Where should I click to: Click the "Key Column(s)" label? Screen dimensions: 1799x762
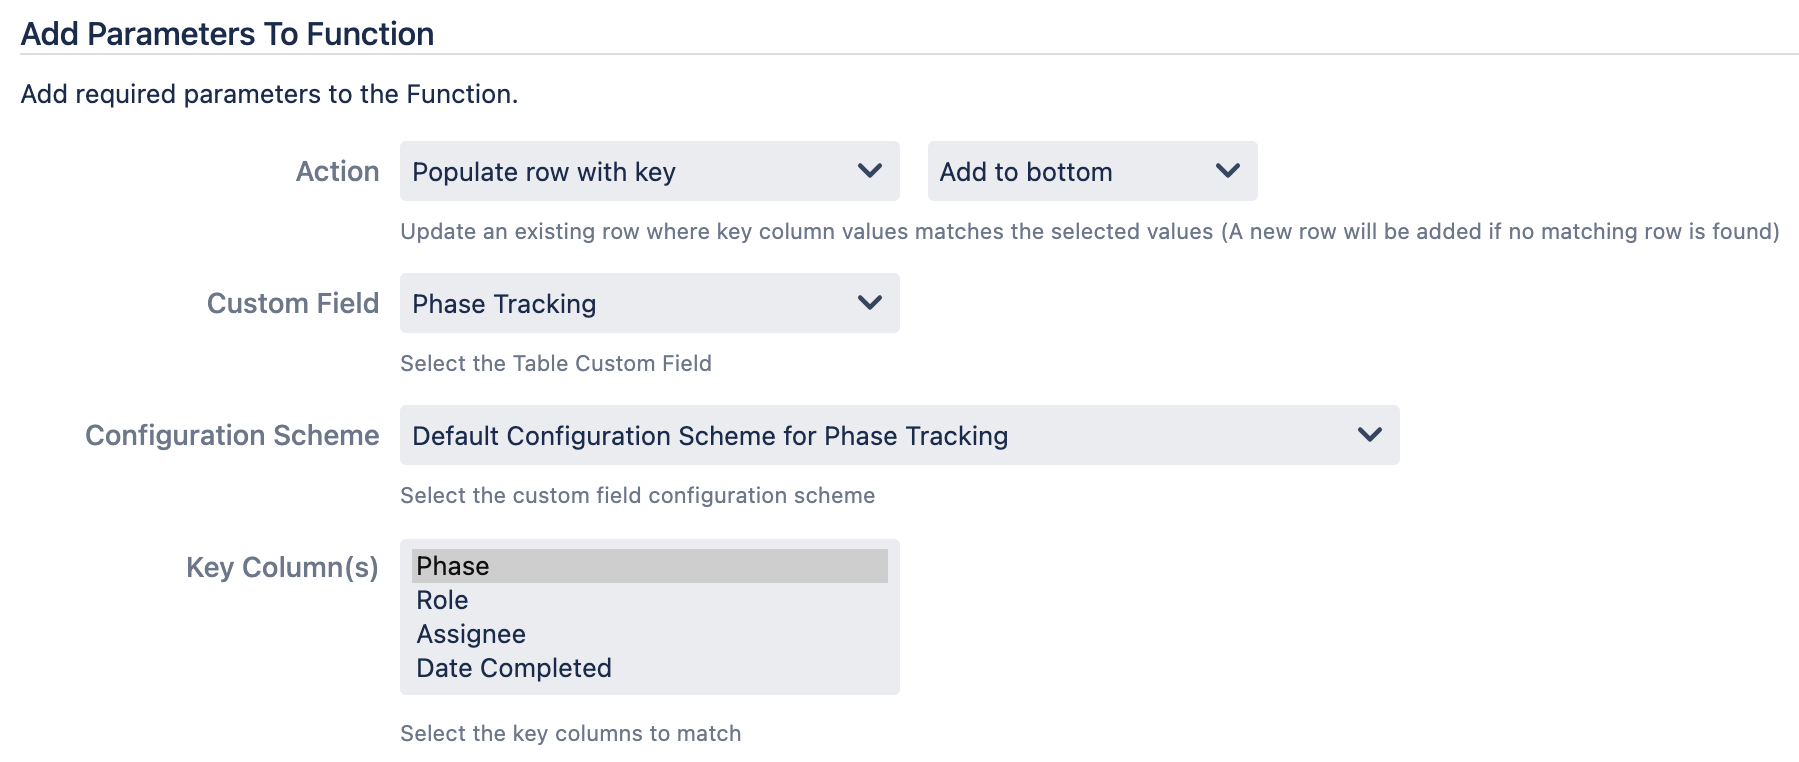pyautogui.click(x=282, y=568)
